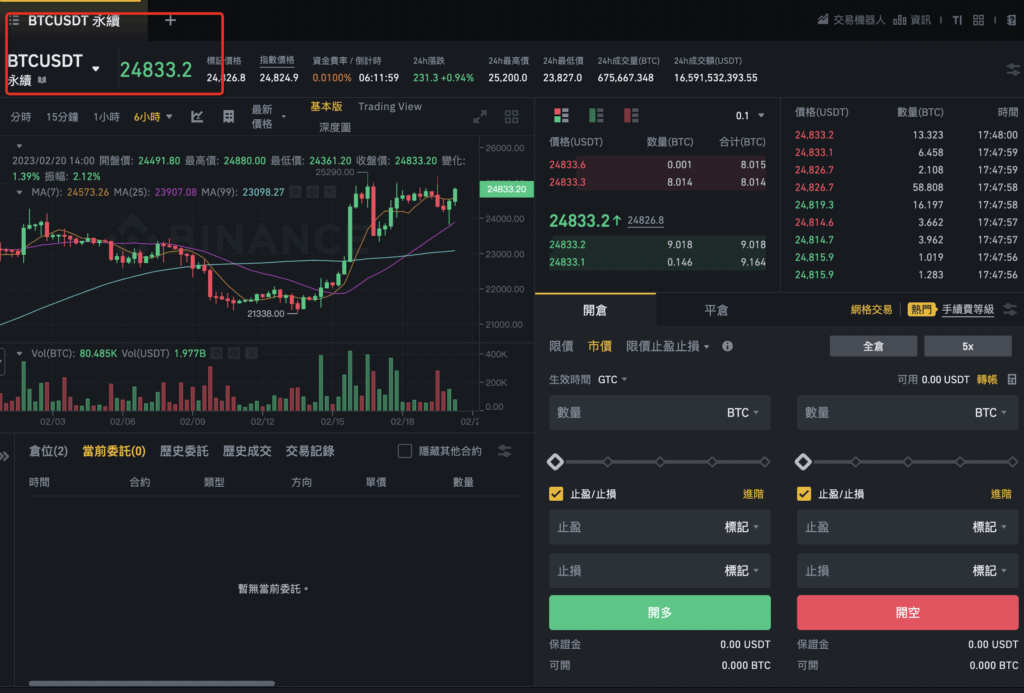Image resolution: width=1024 pixels, height=693 pixels.
Task: Click the chart grid table icon near 最新價格
Action: tap(229, 117)
